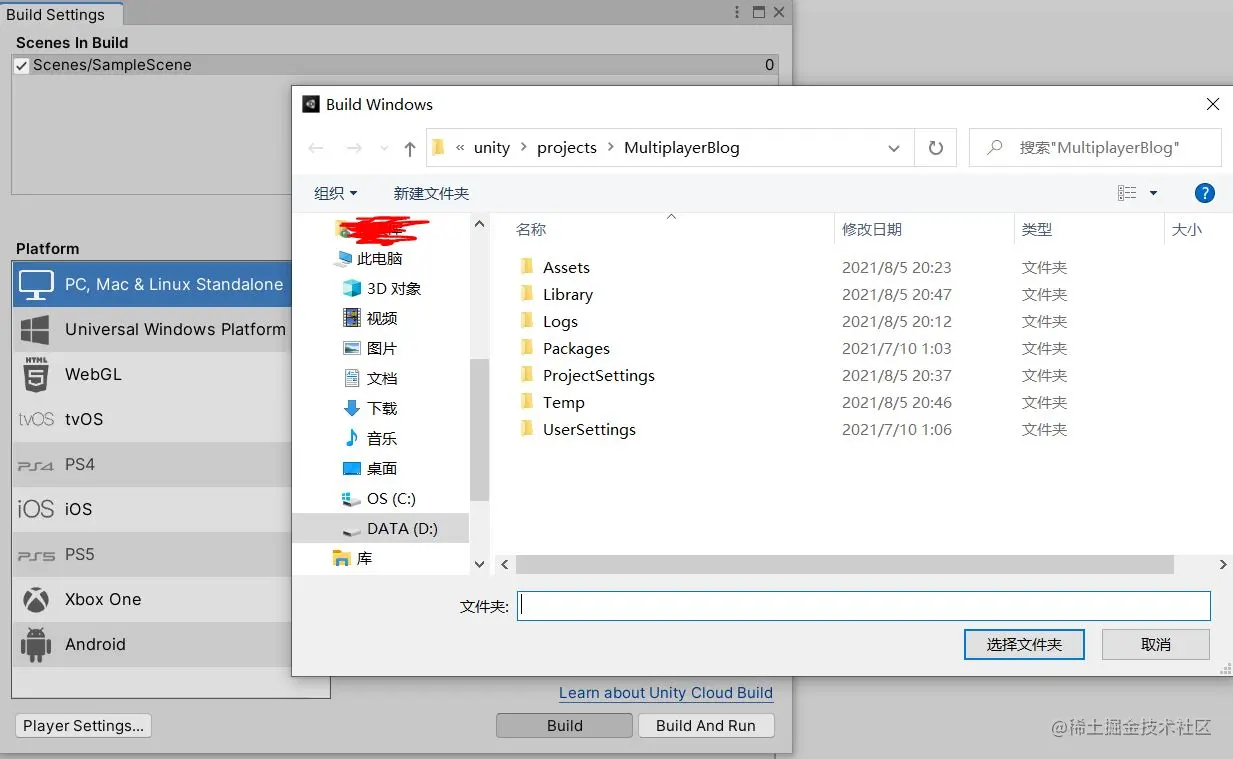This screenshot has height=759, width=1233.
Task: Toggle Scenes/SampleScene checkbox
Action: click(22, 66)
